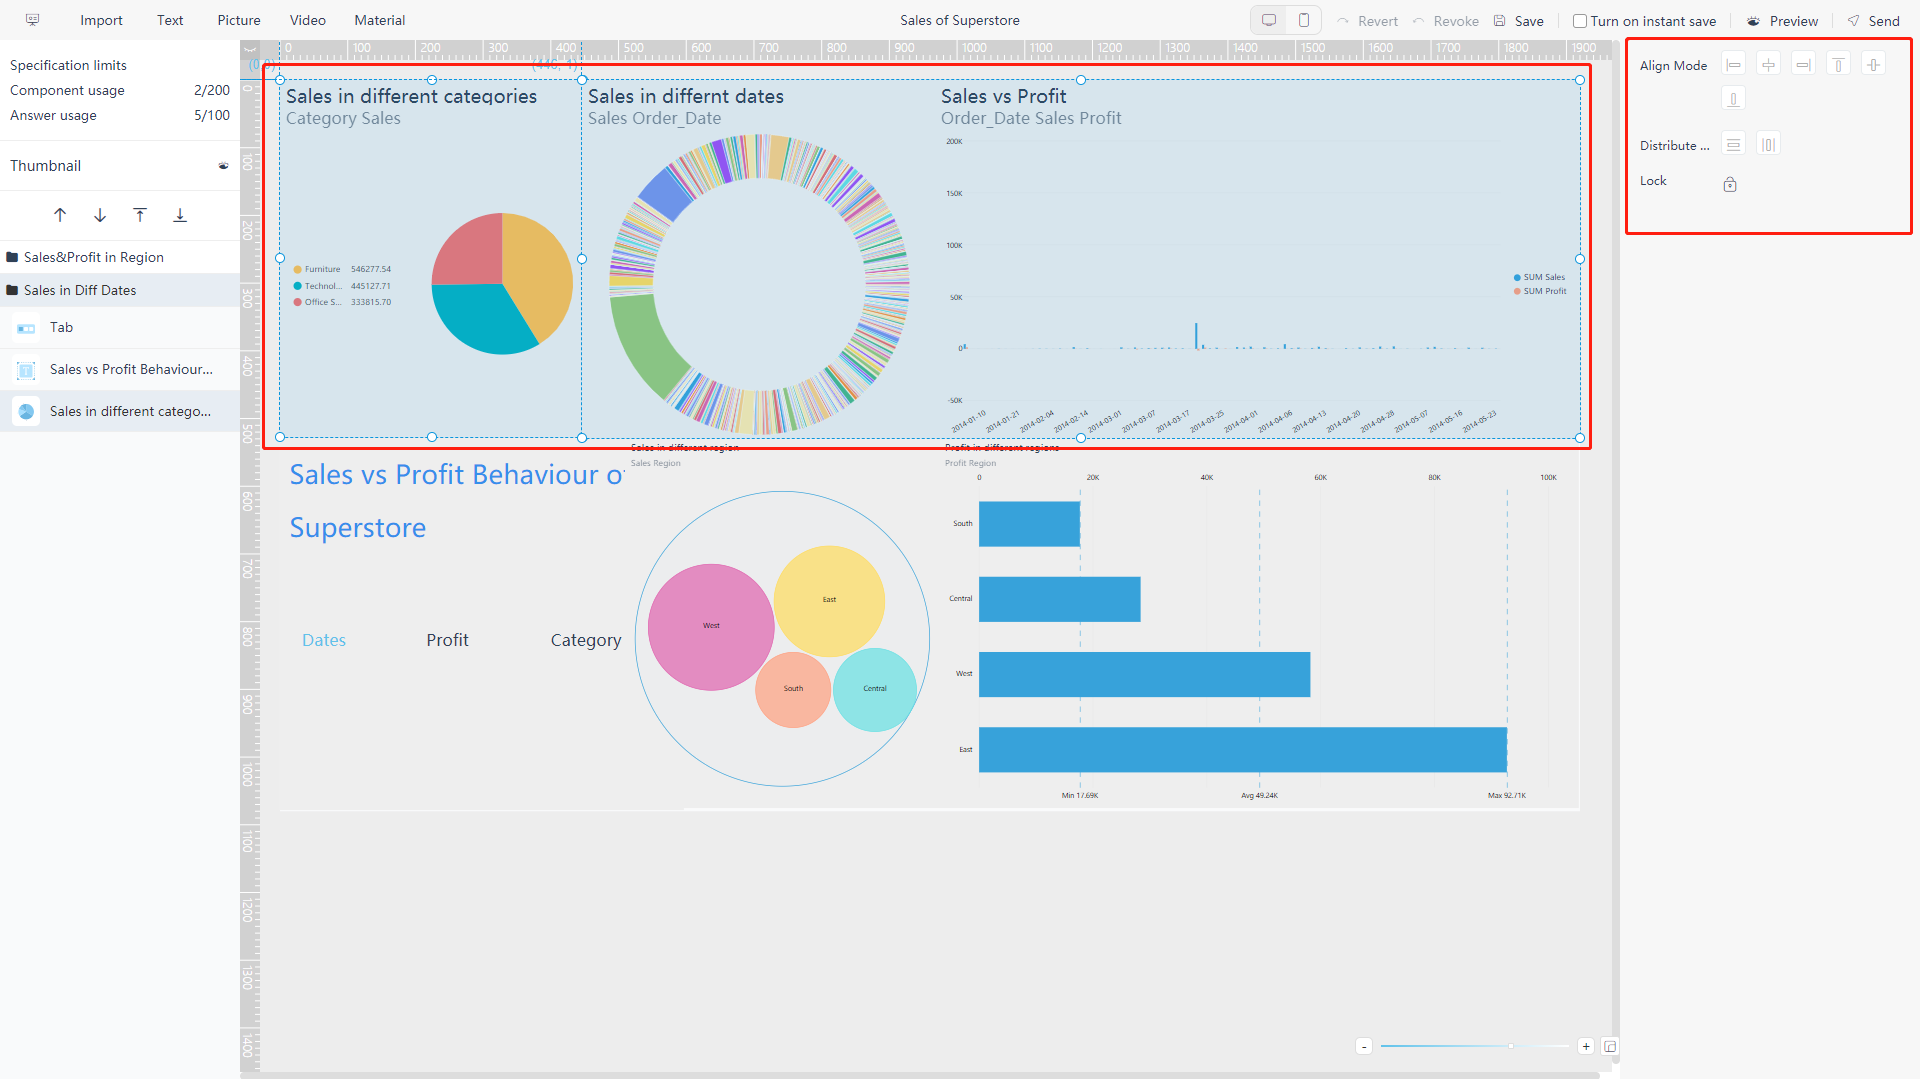Open the Import menu
This screenshot has width=1920, height=1079.
tap(101, 20)
